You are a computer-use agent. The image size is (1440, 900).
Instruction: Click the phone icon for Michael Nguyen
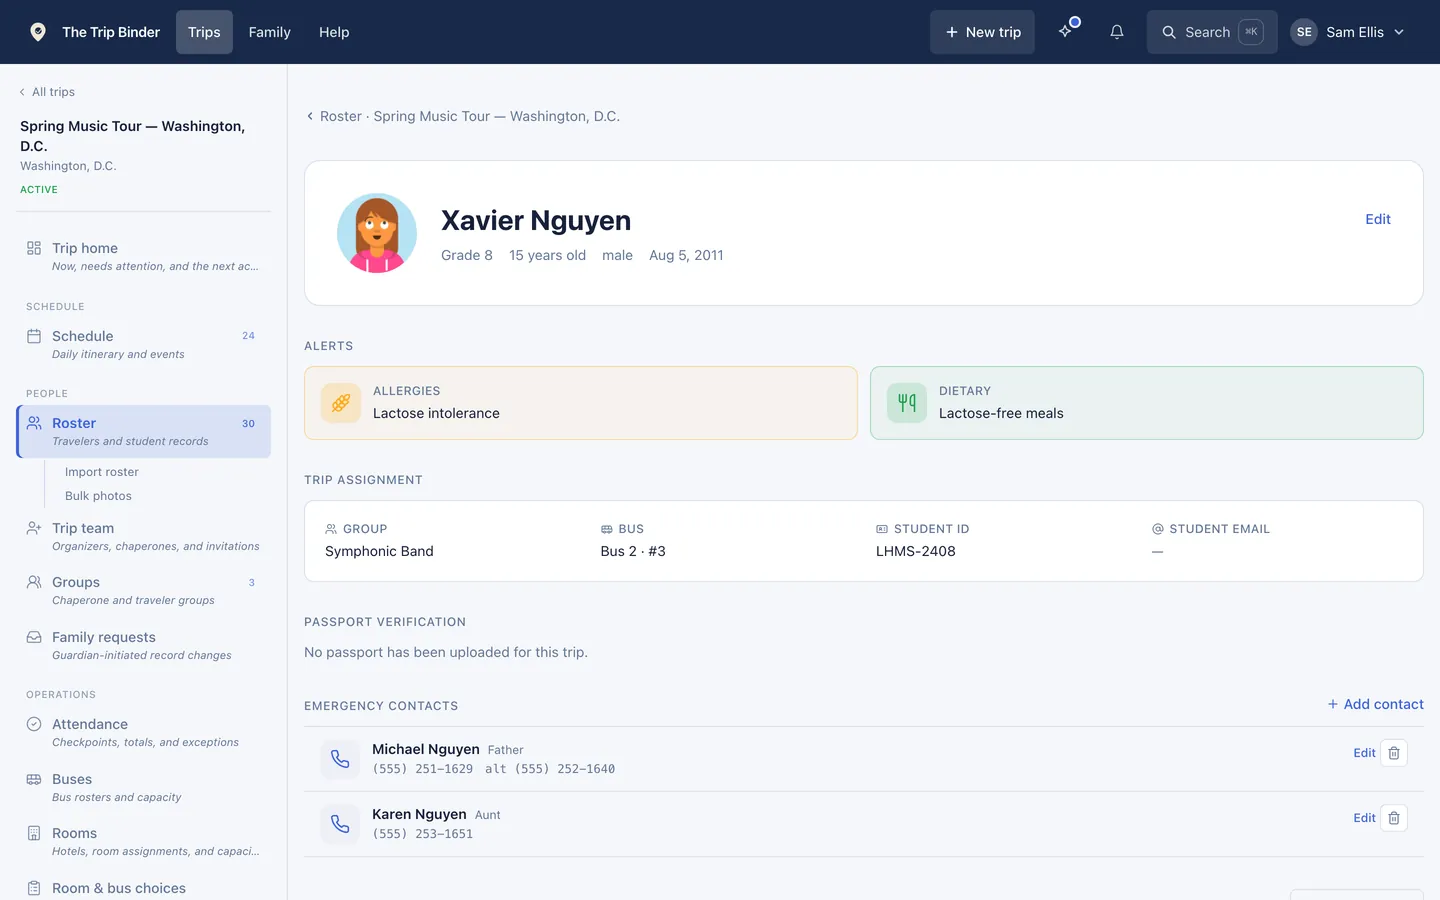click(x=340, y=759)
